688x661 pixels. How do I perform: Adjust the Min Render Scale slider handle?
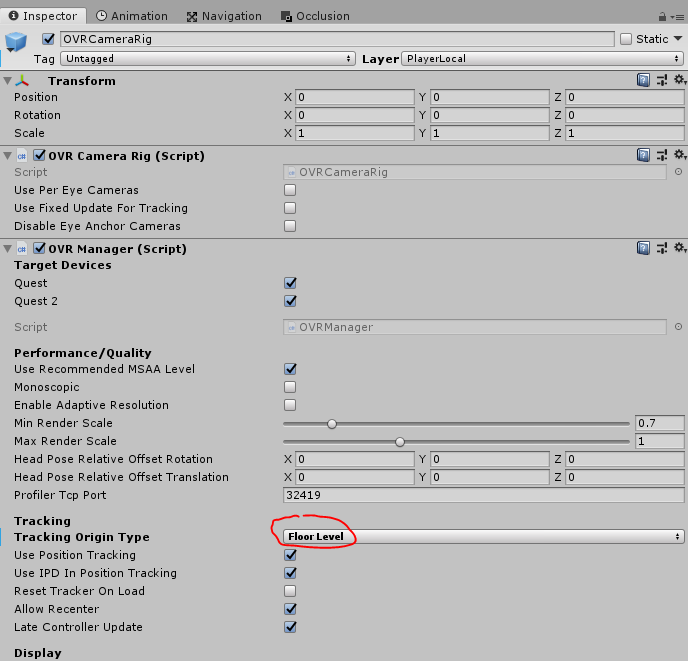(x=332, y=424)
